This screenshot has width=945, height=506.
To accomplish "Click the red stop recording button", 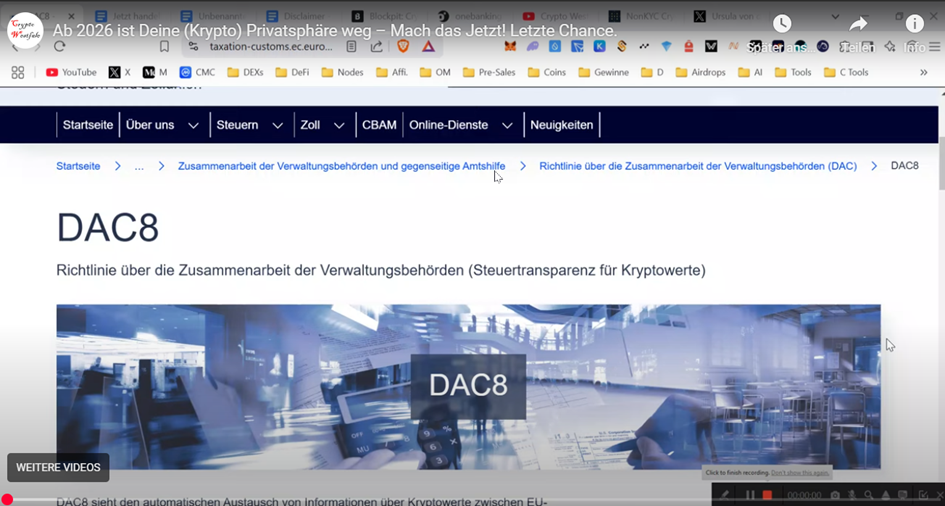I will coord(767,495).
